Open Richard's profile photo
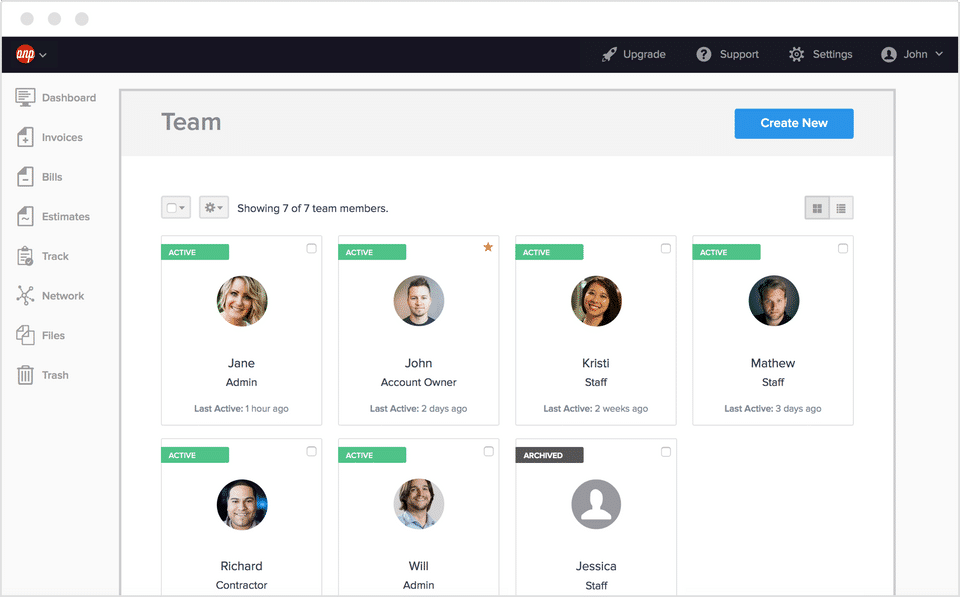This screenshot has height=597, width=960. coord(242,504)
